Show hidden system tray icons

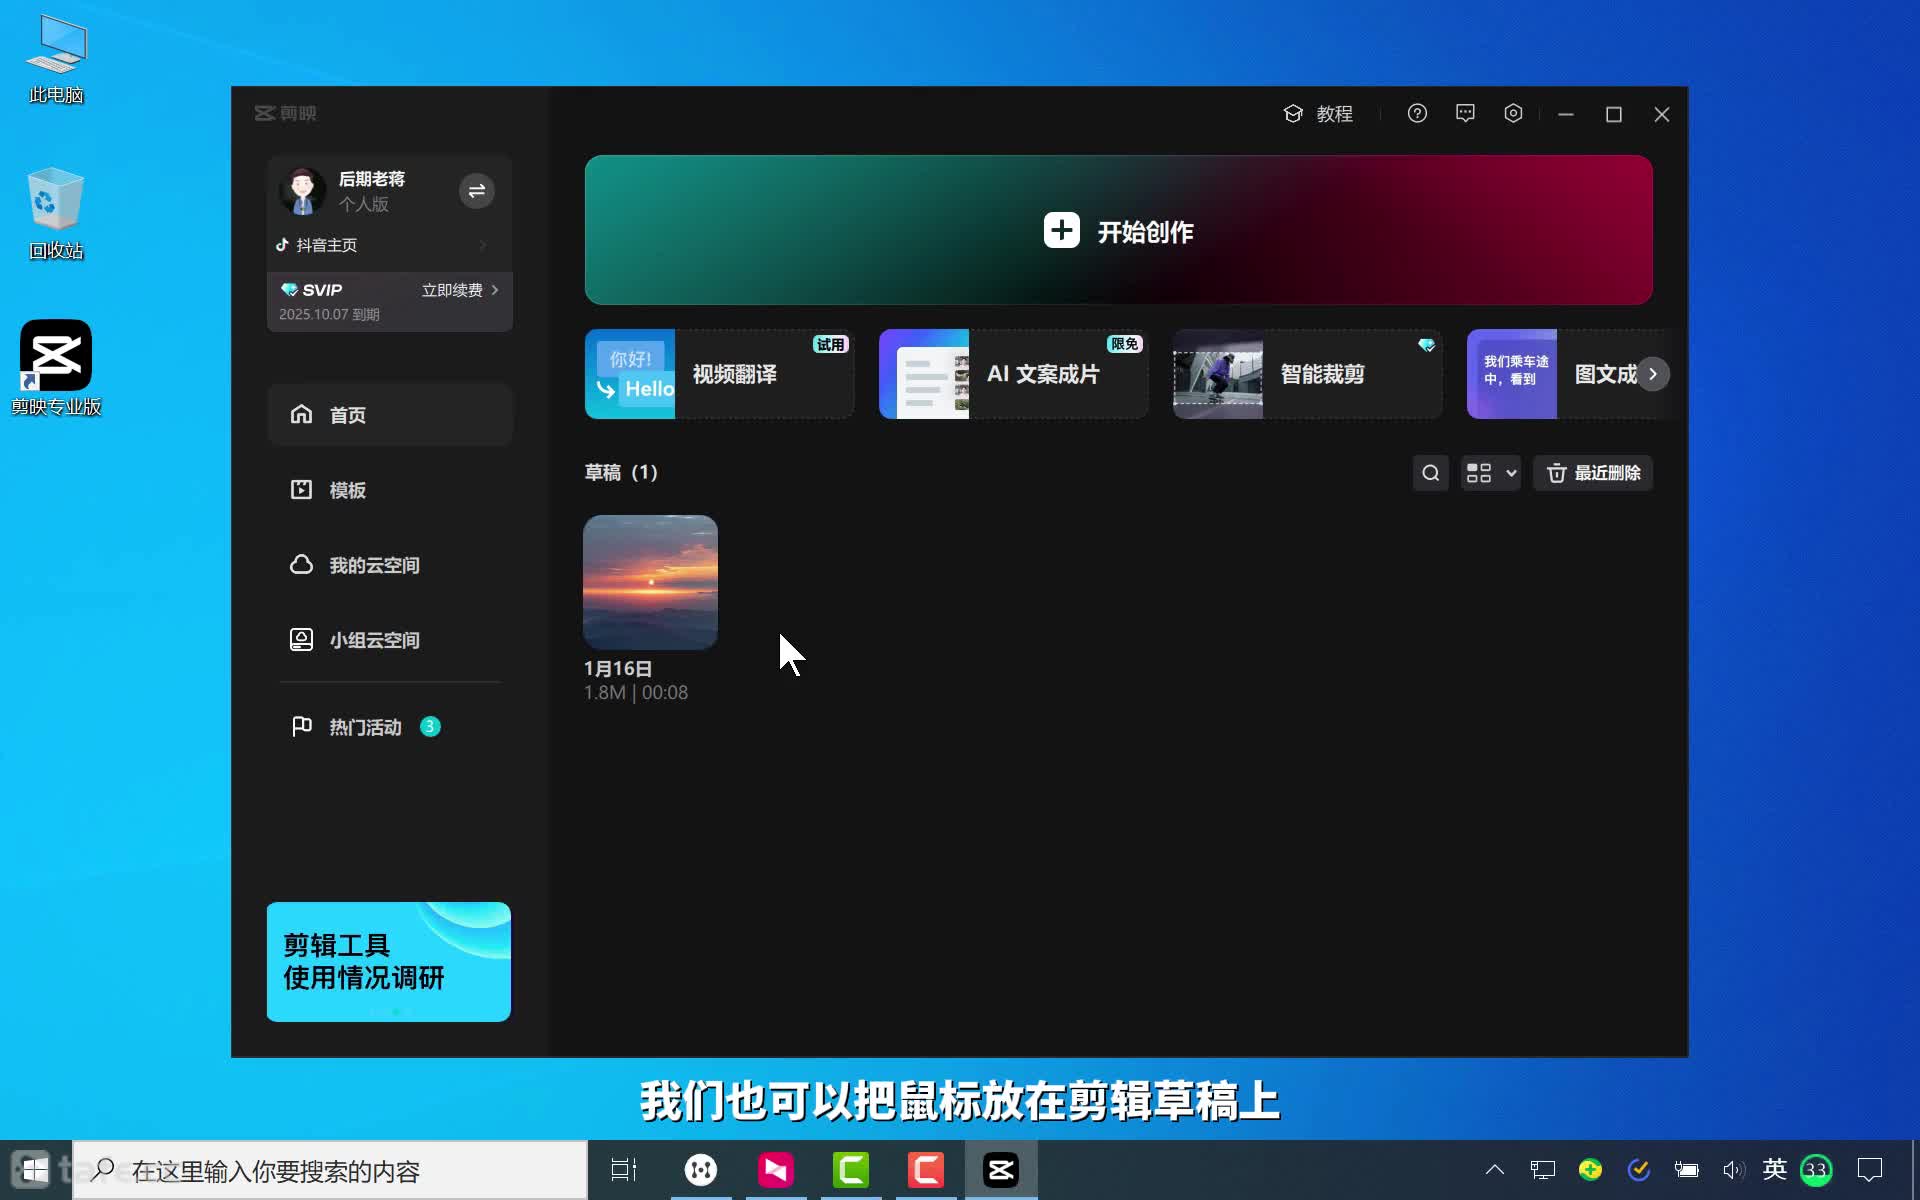(1494, 1170)
